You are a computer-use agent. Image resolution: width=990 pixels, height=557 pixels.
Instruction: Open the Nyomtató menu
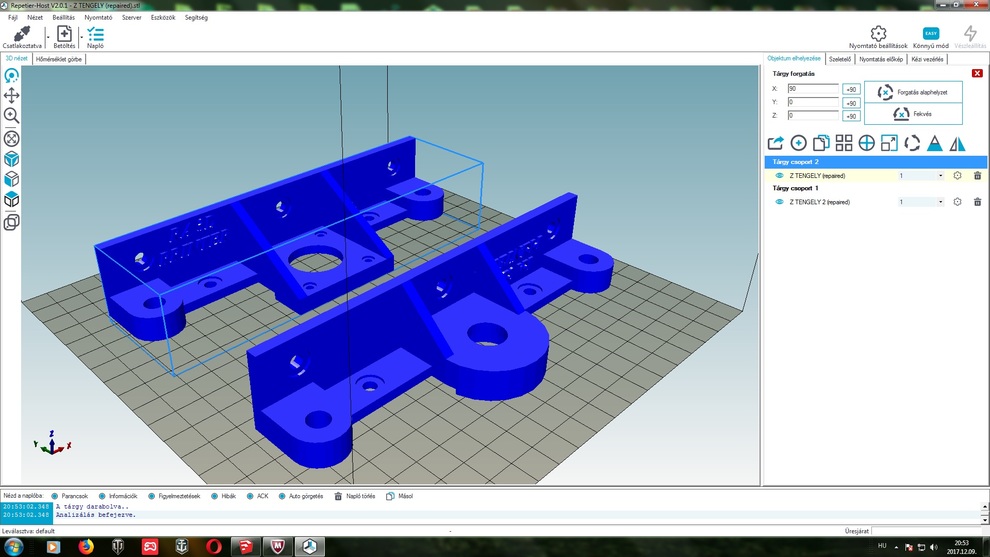(x=98, y=17)
